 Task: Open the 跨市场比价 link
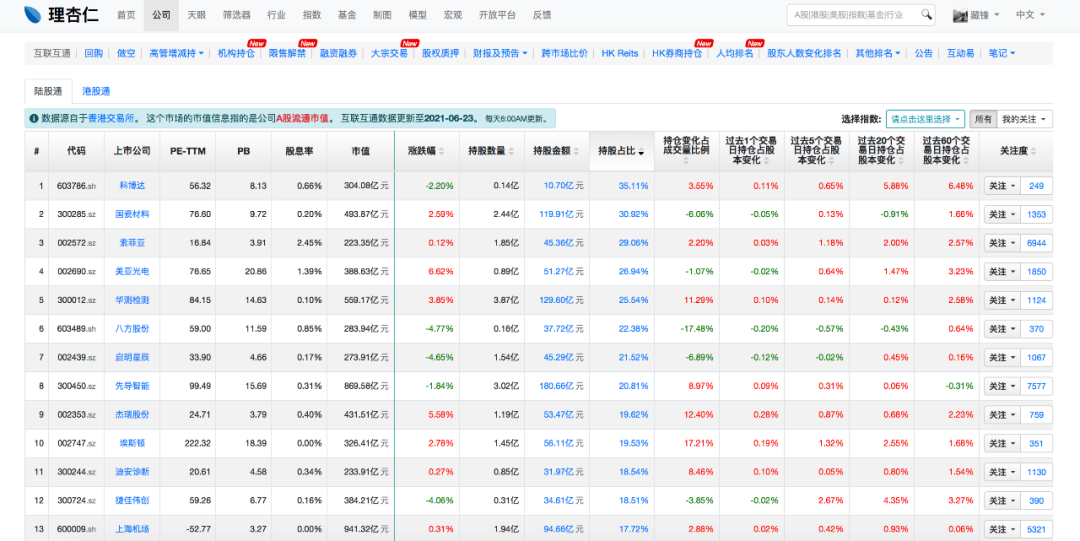[565, 53]
